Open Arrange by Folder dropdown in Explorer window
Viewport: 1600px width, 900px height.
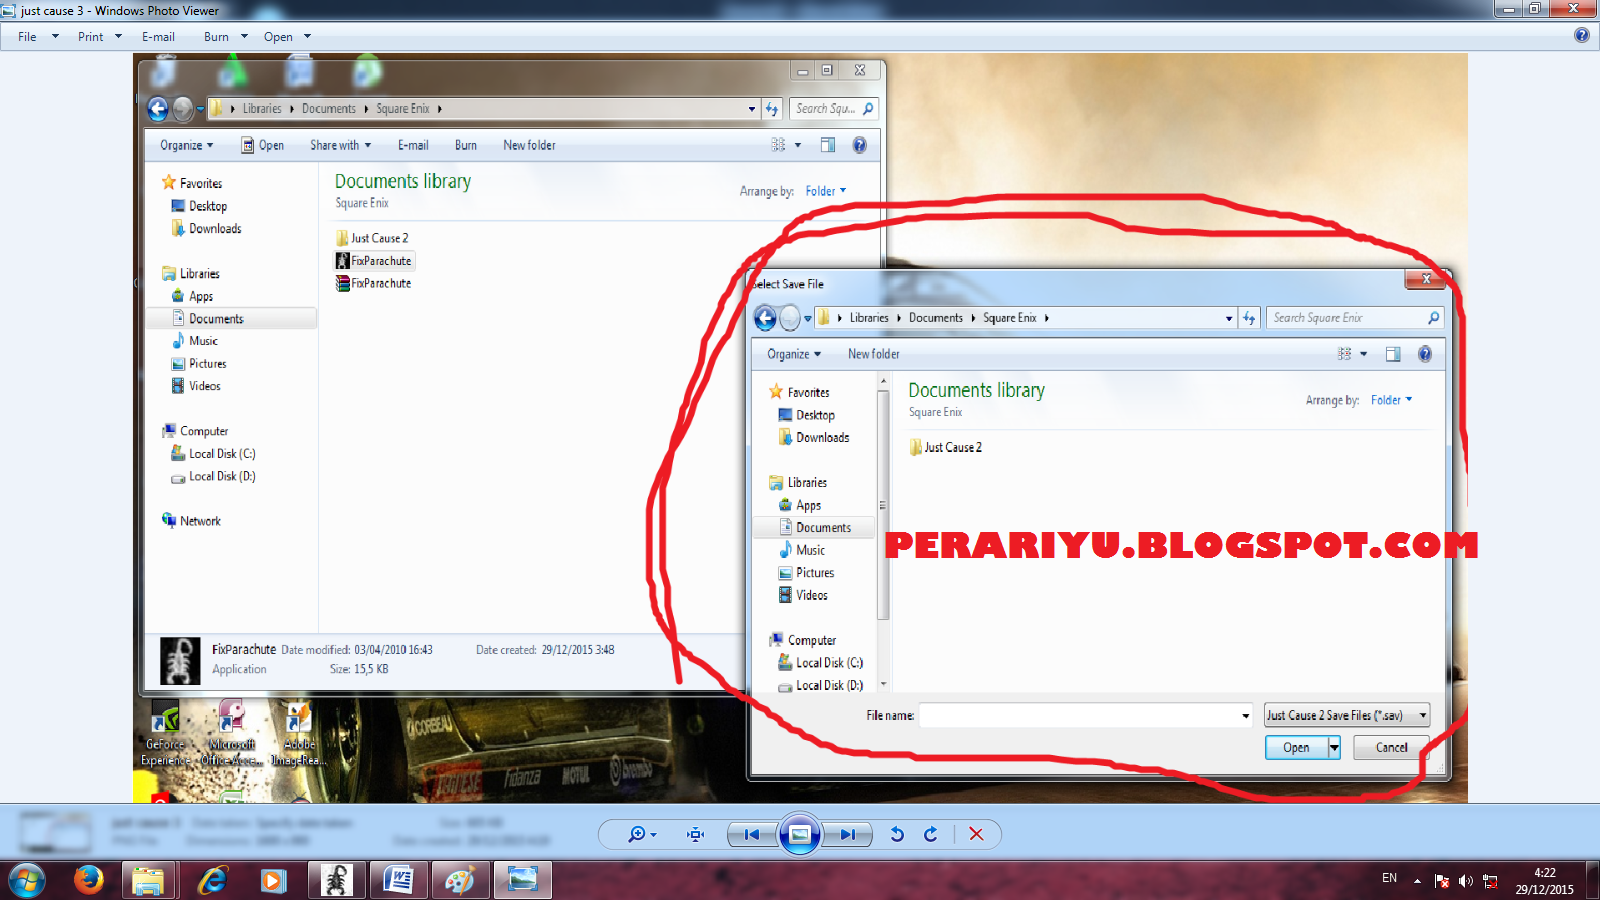coord(826,191)
